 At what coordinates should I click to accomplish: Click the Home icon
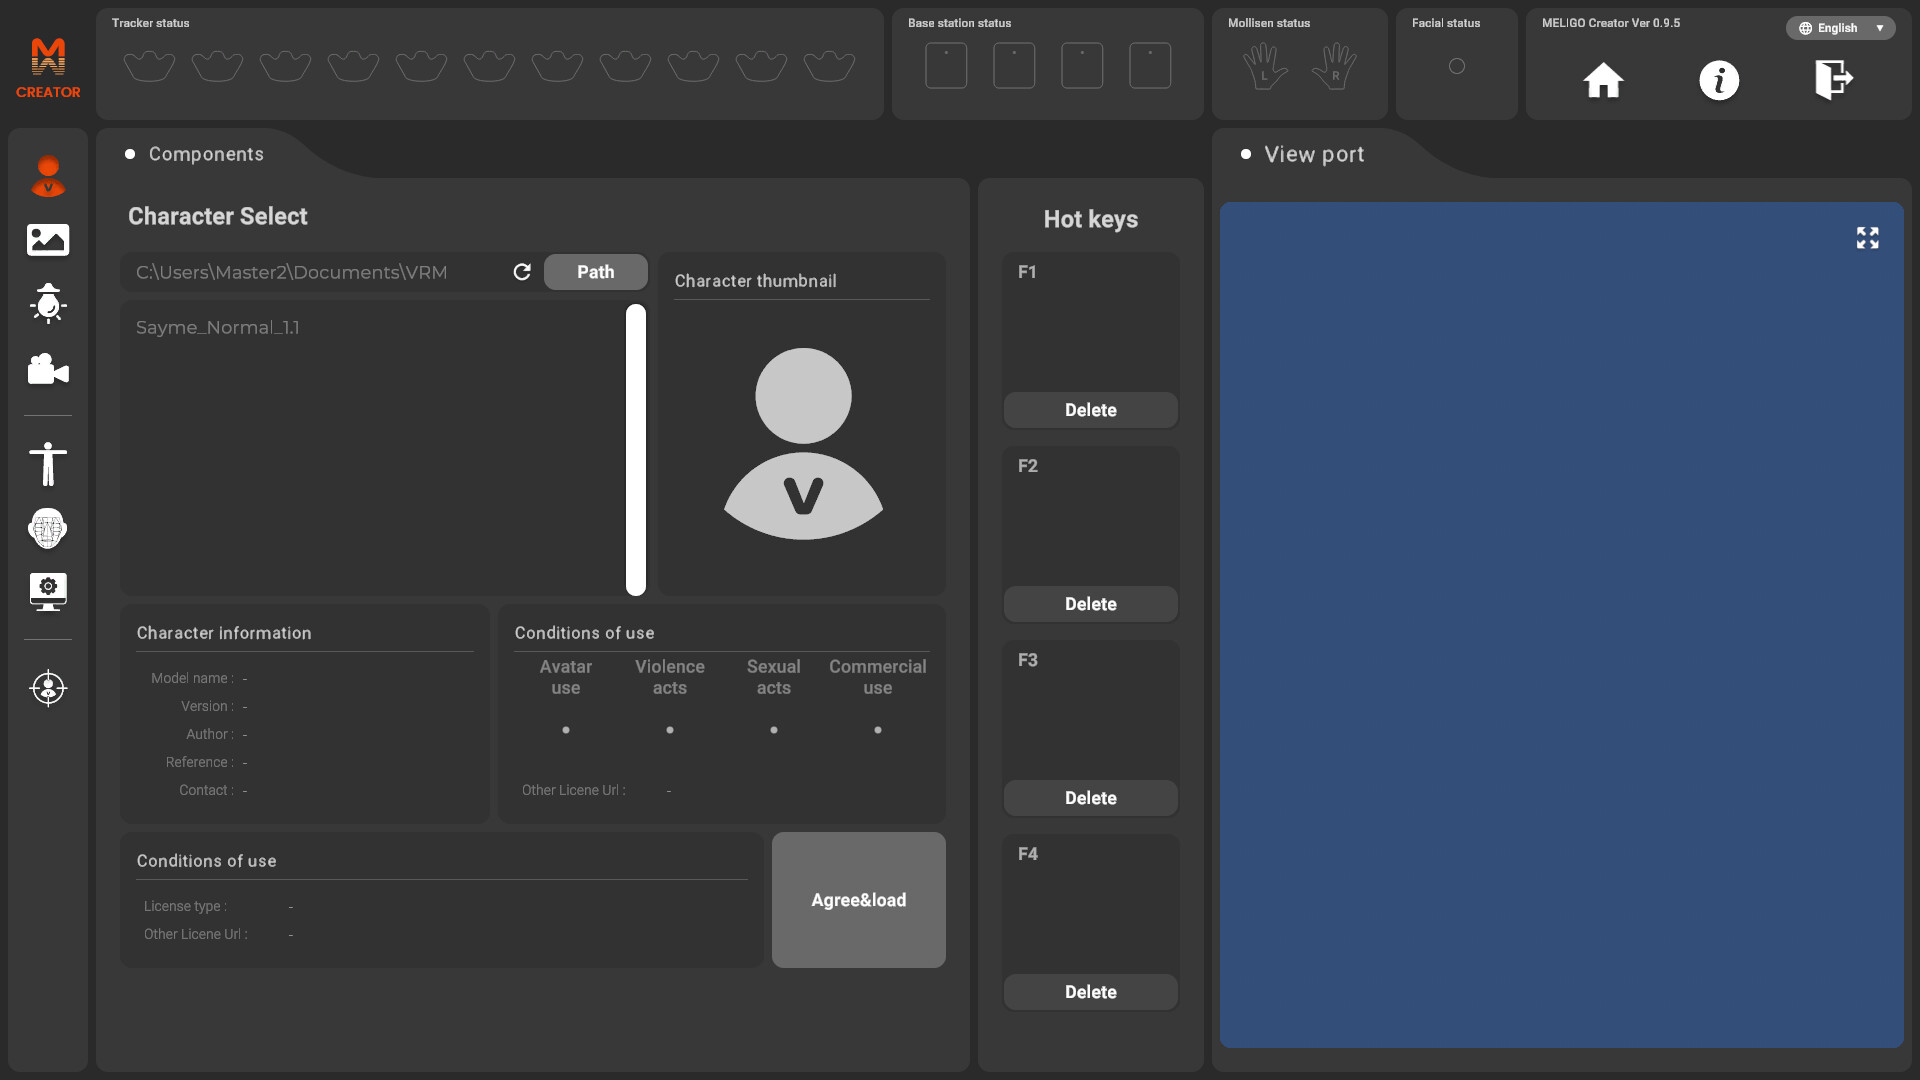[x=1603, y=80]
